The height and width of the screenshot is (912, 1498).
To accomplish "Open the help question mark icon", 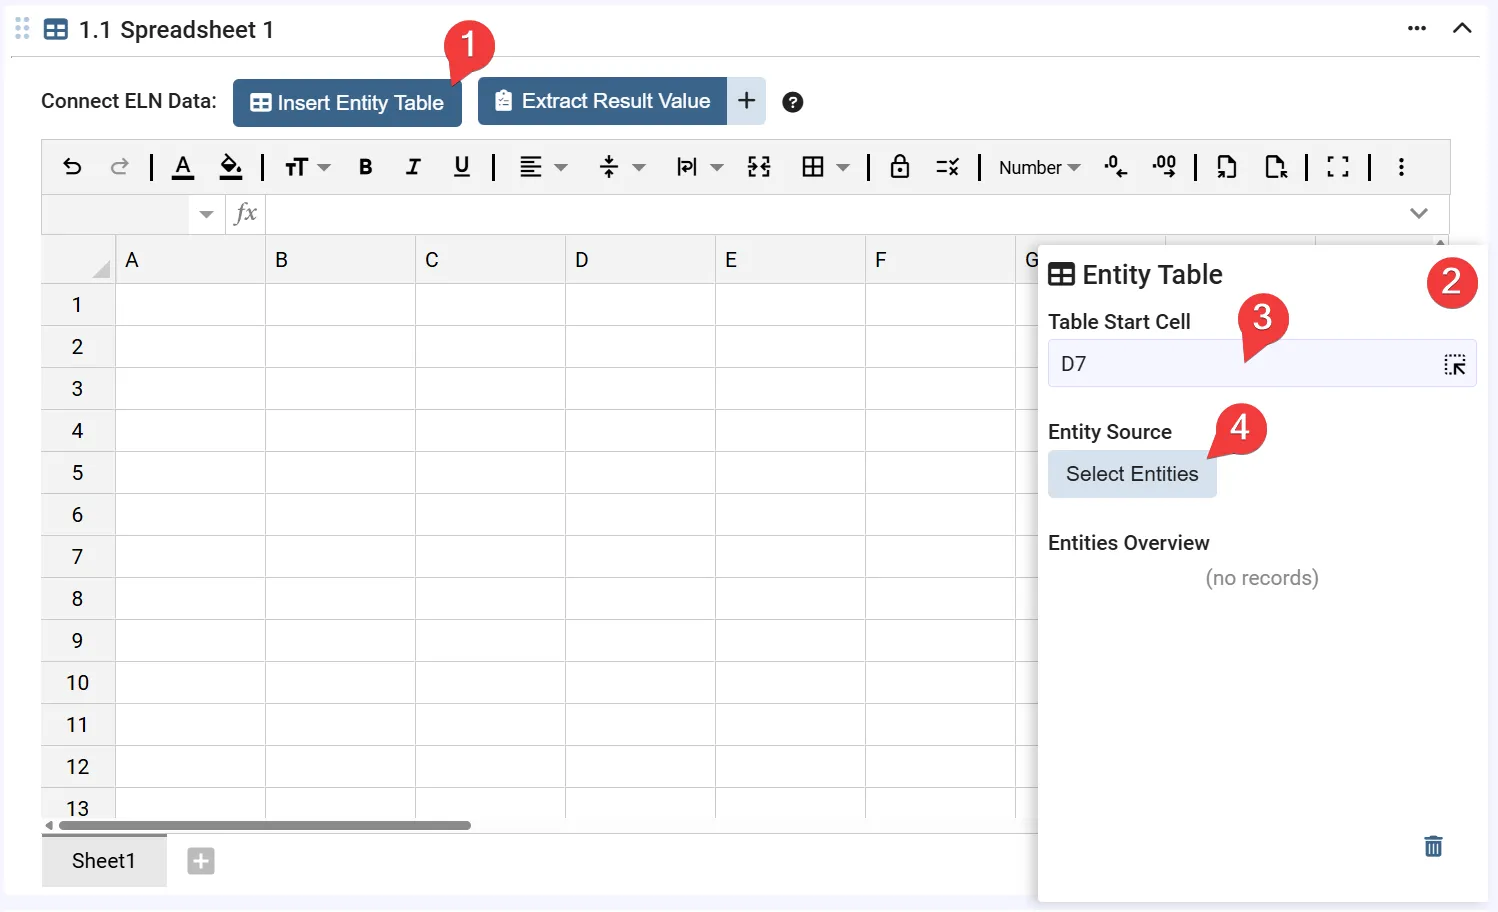I will [792, 102].
